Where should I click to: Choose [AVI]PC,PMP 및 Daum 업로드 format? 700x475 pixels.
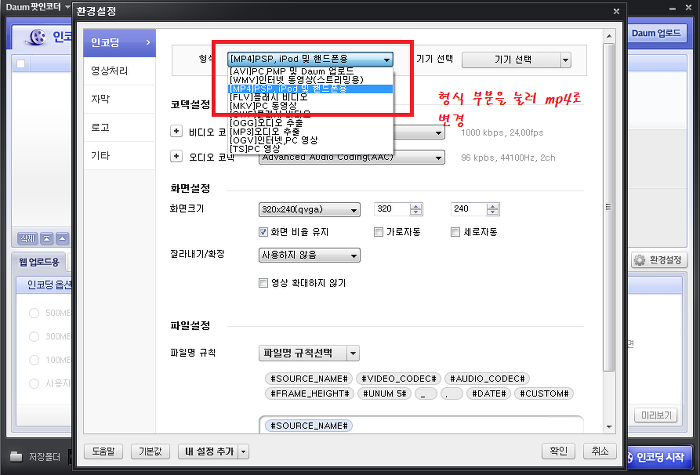(310, 71)
